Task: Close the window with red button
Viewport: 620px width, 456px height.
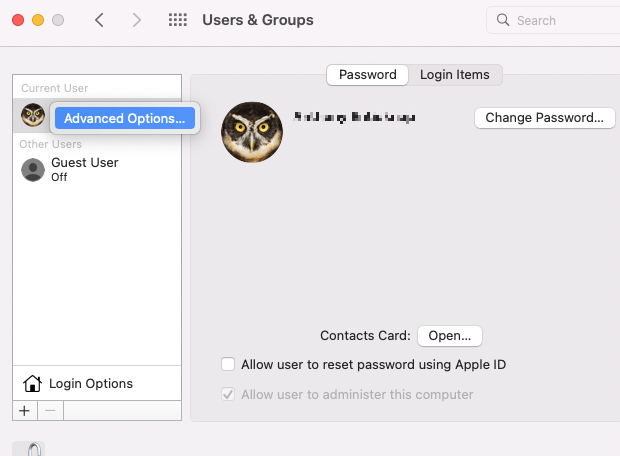Action: click(x=18, y=20)
